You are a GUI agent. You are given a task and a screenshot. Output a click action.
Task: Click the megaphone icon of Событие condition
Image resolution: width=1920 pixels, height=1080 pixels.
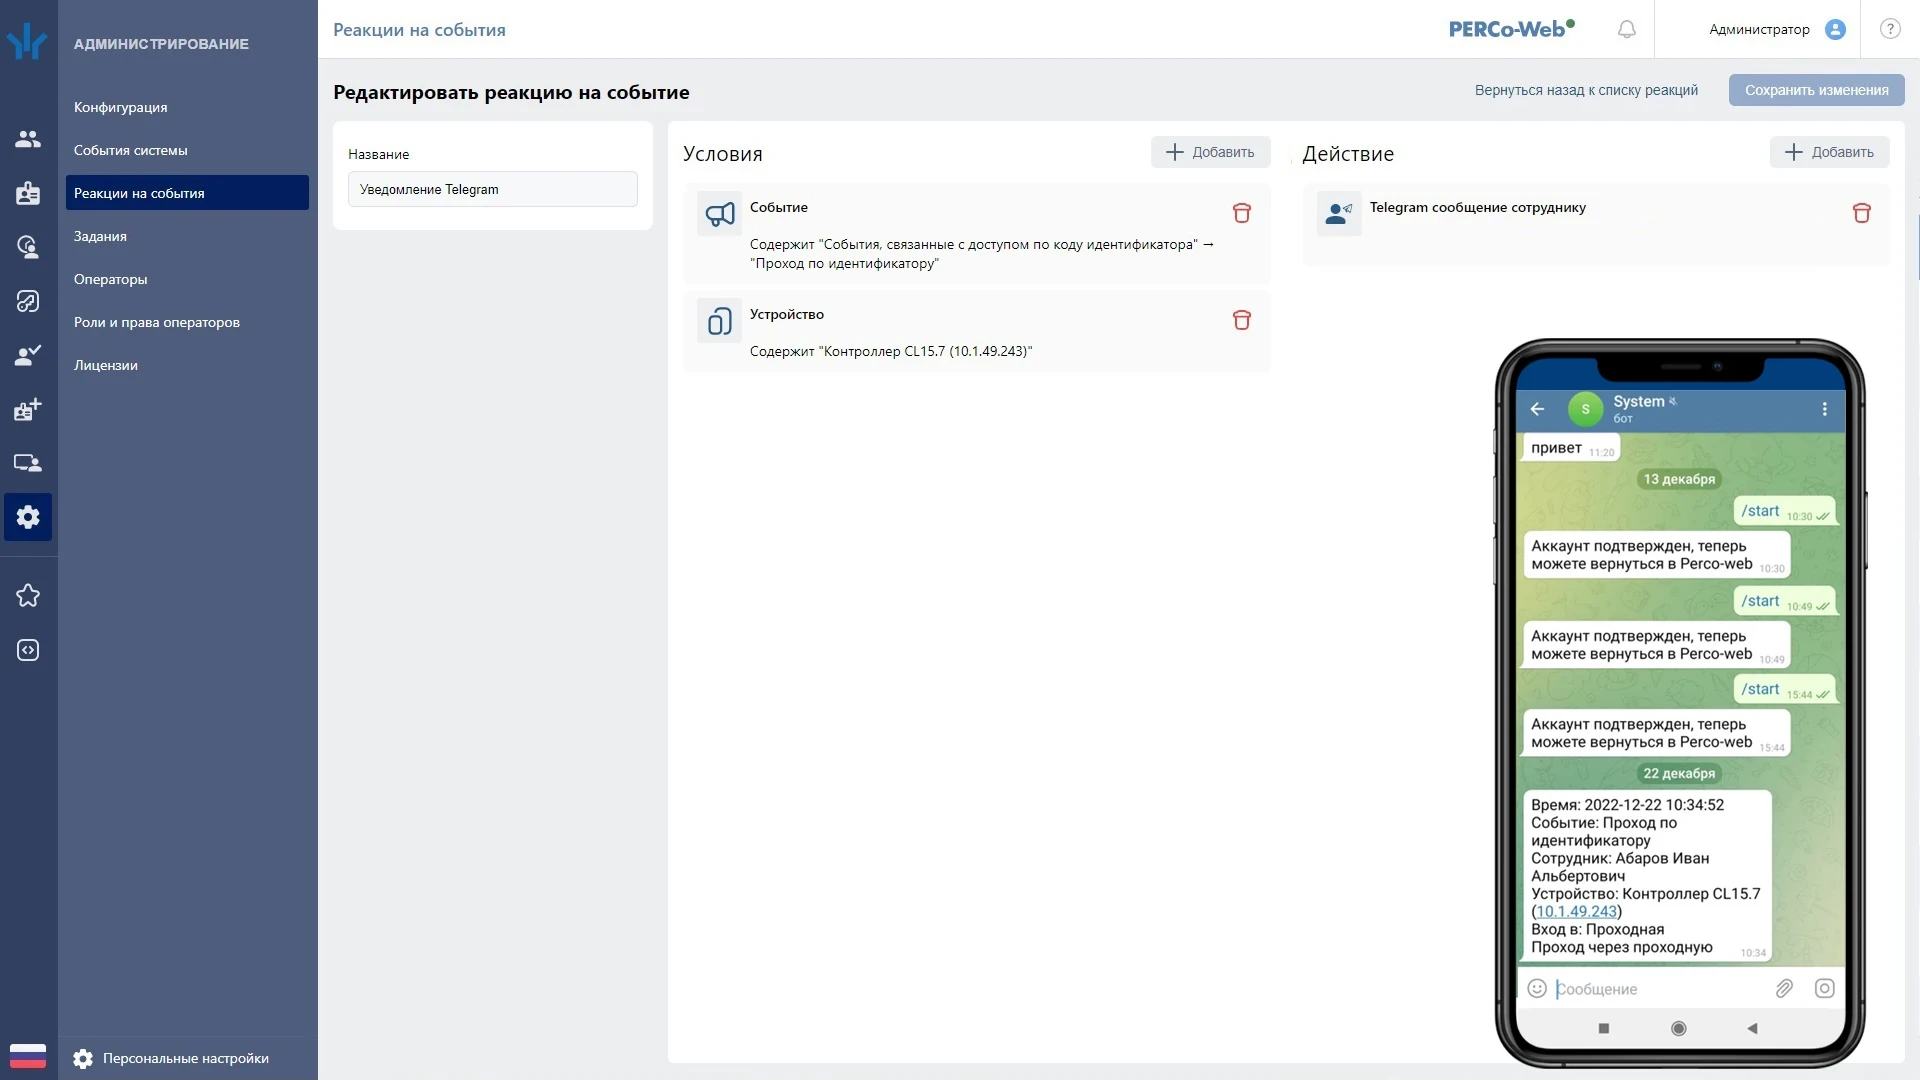(x=720, y=214)
